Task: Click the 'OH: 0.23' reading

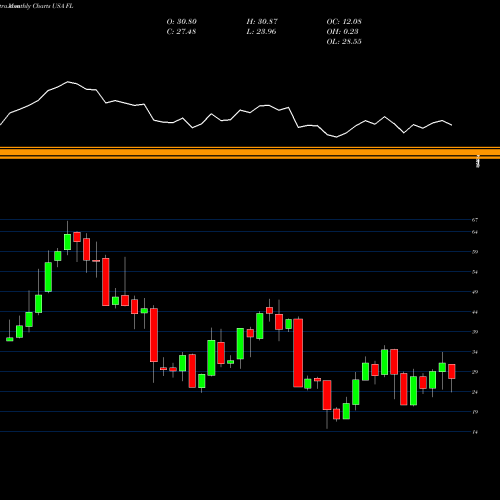Action: [x=342, y=32]
